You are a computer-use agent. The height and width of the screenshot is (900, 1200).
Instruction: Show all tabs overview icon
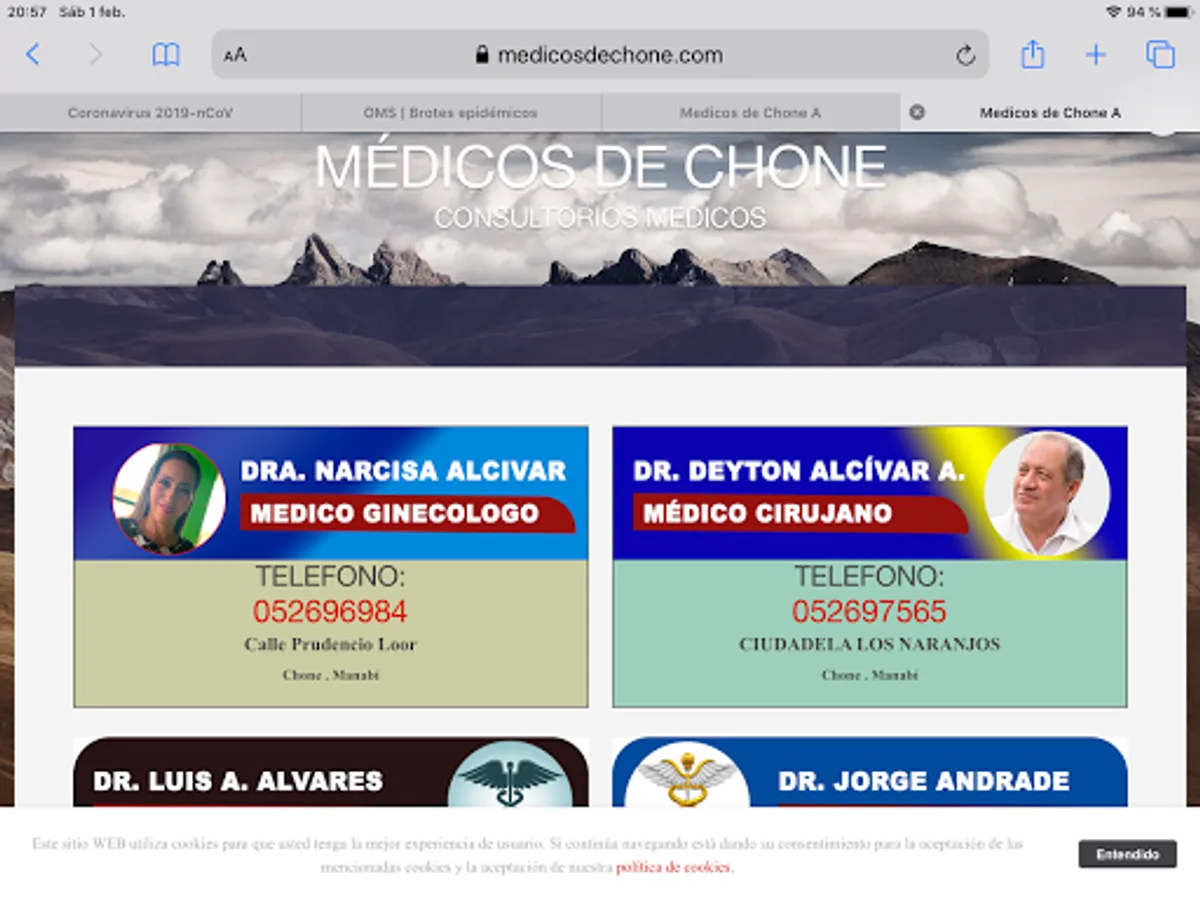click(1160, 55)
